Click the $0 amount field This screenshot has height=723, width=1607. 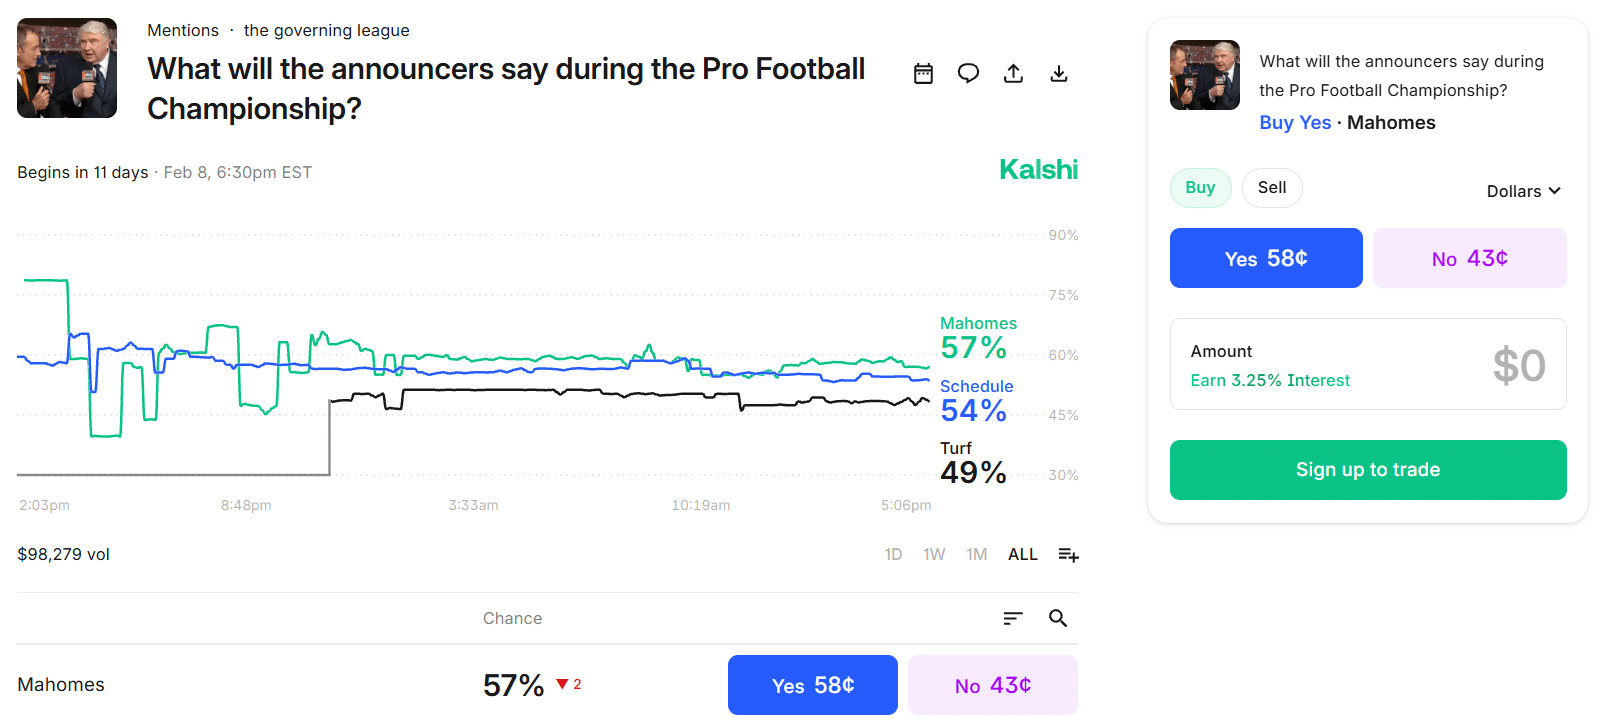click(1520, 365)
